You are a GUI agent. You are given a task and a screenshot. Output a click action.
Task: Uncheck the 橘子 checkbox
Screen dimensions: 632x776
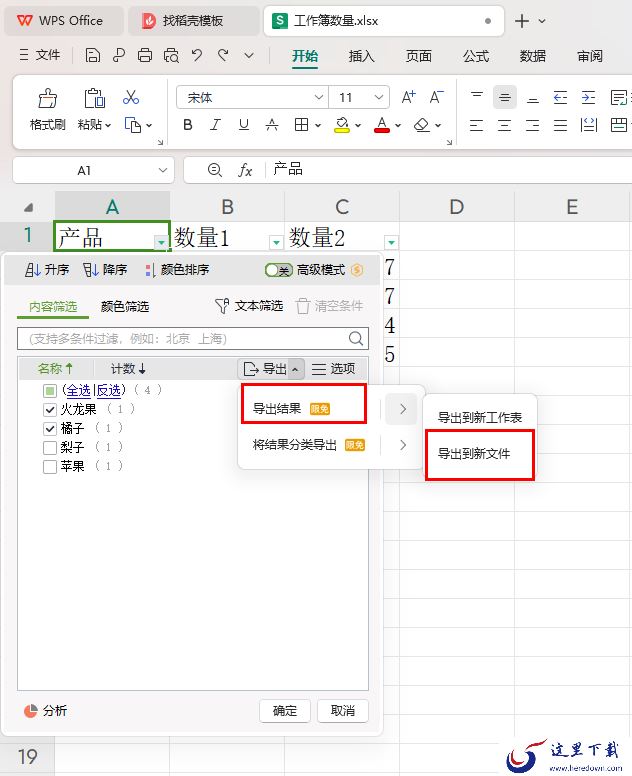tap(49, 428)
